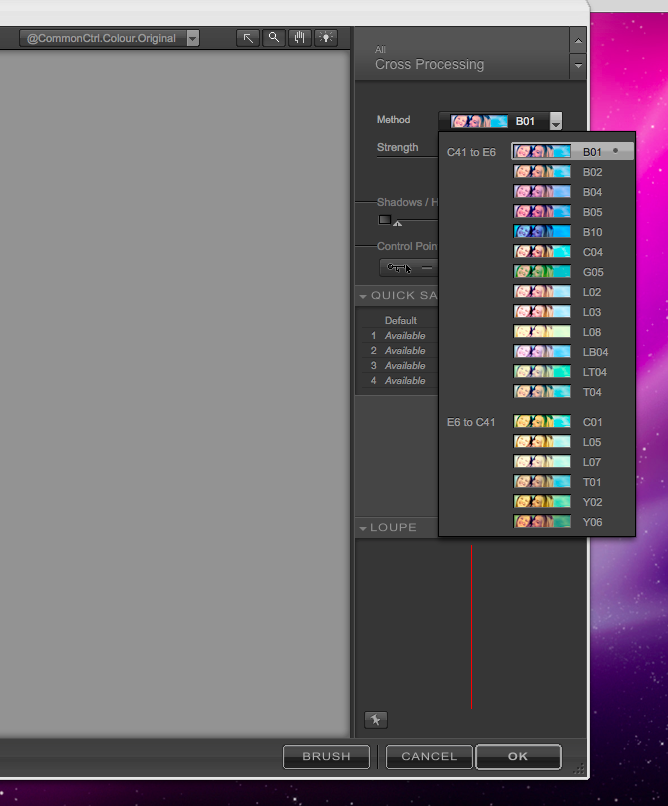Click the filter list up arrow
The height and width of the screenshot is (806, 668).
point(578,41)
